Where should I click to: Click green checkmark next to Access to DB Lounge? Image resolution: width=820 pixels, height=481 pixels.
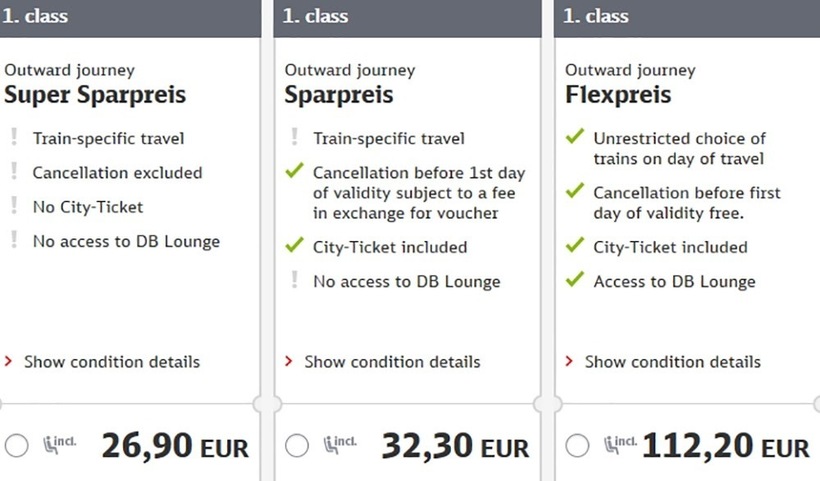point(574,281)
